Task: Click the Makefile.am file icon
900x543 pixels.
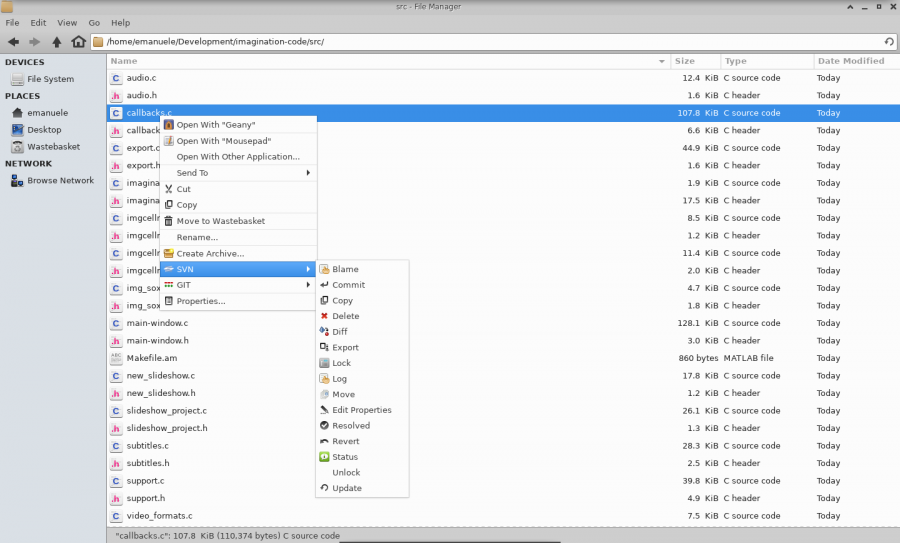Action: click(116, 358)
